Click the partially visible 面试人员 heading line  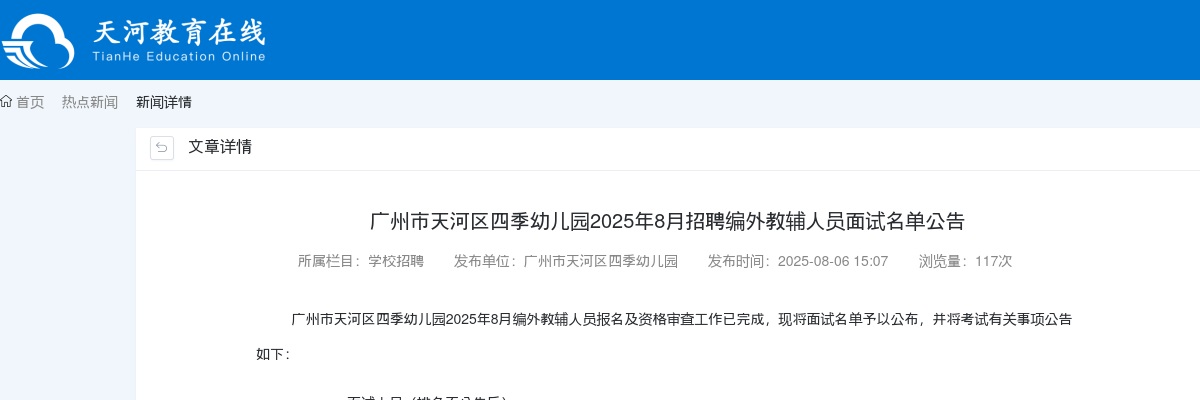(x=427, y=397)
